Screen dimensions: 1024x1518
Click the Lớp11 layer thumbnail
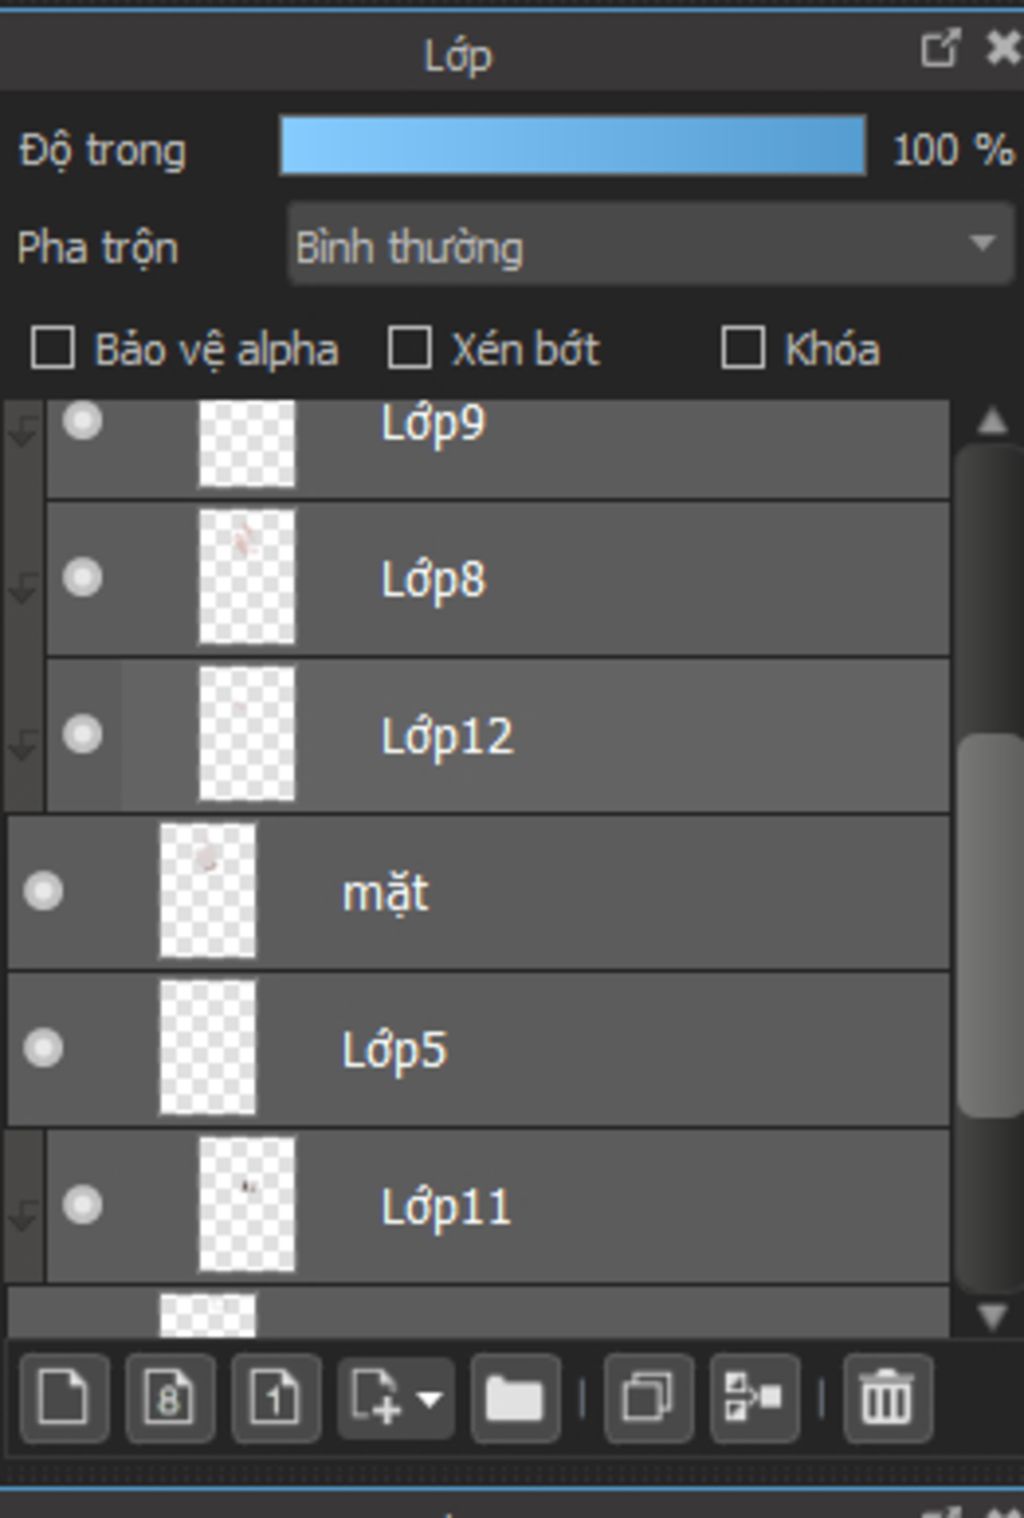click(247, 1205)
